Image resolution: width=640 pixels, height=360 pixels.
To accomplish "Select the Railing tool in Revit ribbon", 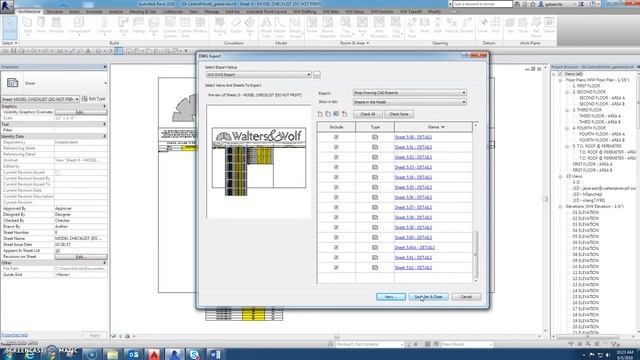I will click(x=220, y=26).
